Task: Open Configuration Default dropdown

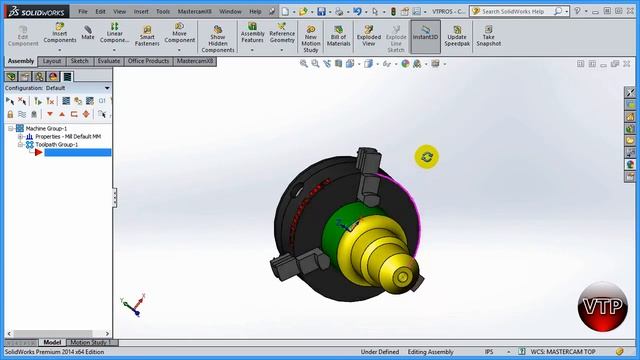Action: [x=107, y=88]
